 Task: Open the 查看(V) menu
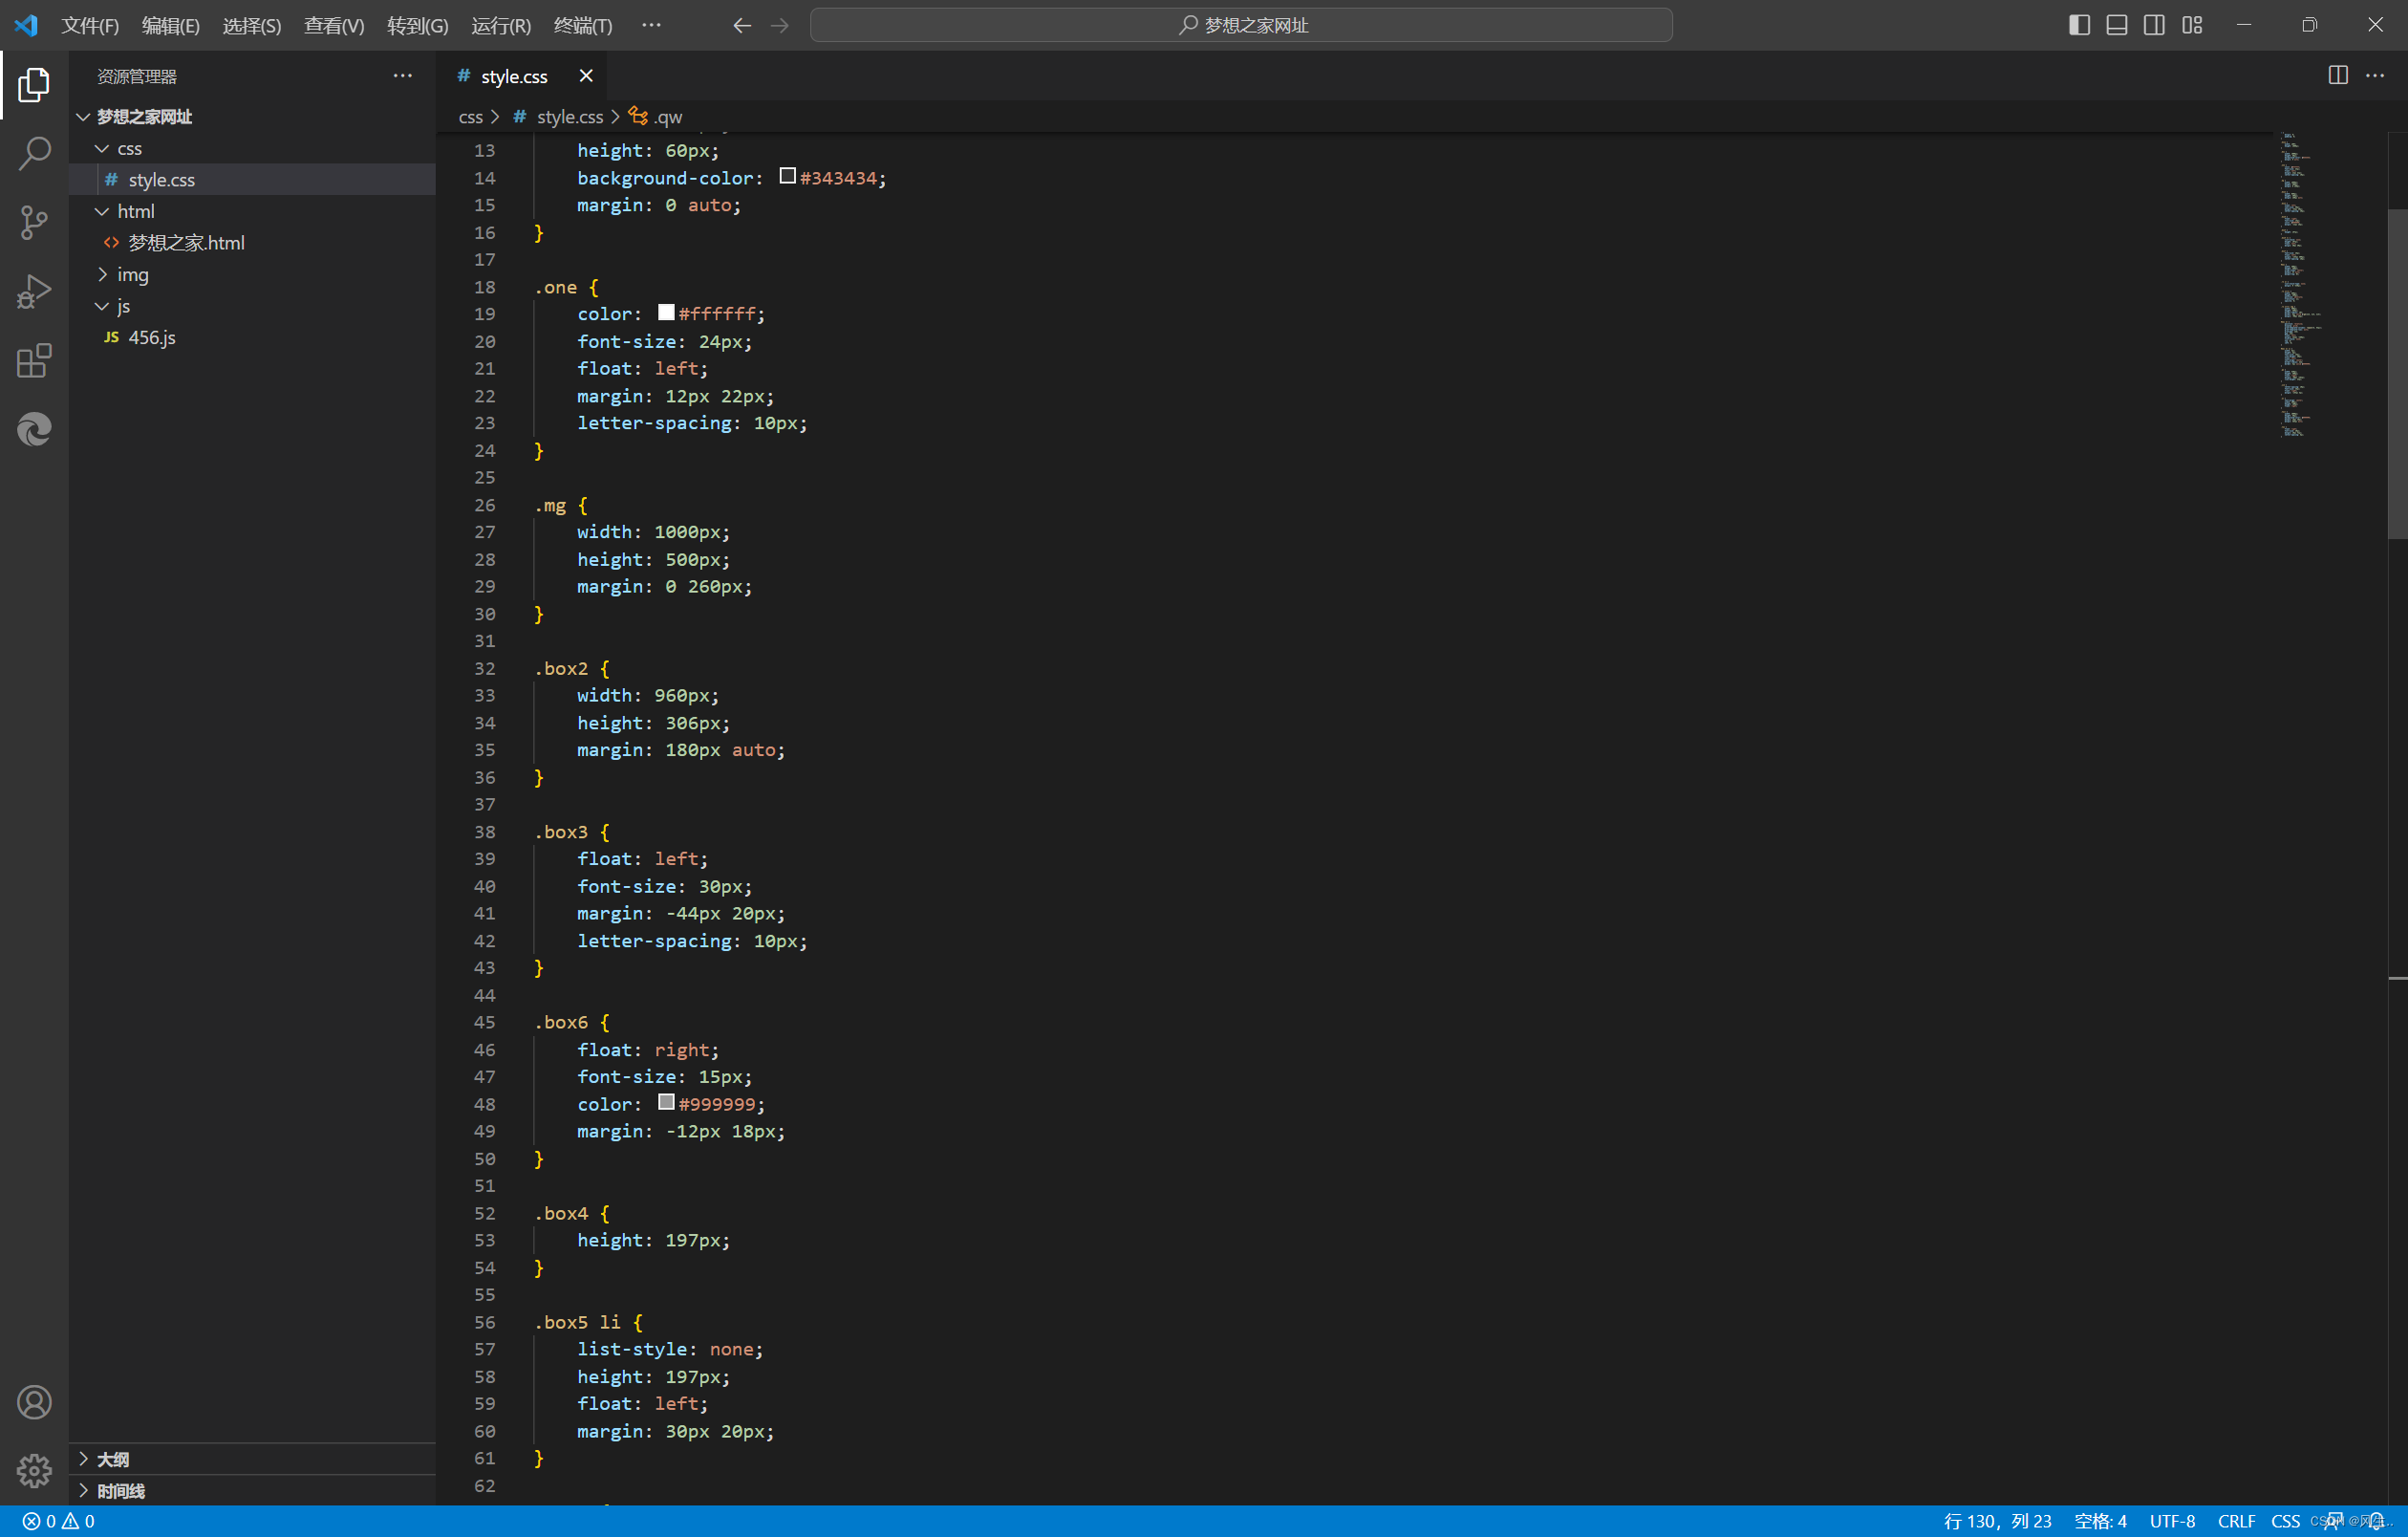(333, 25)
